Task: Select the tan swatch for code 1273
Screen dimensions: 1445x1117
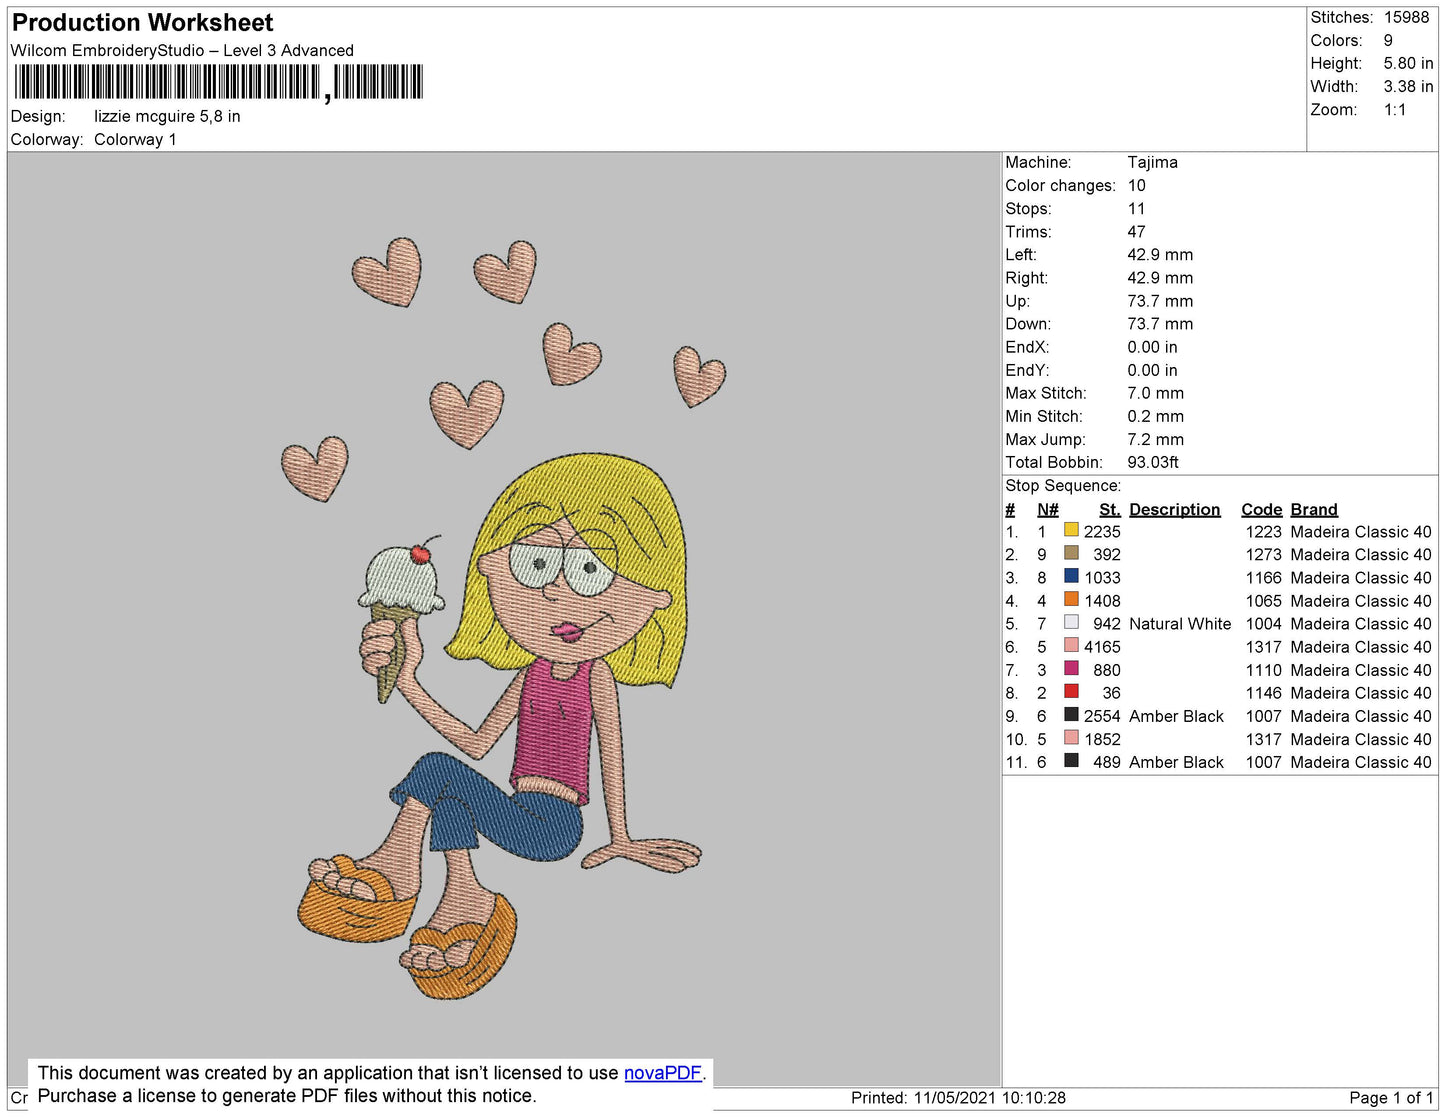Action: click(1071, 553)
